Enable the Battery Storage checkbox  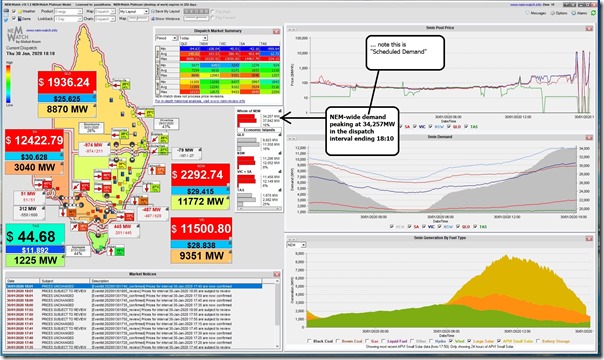click(538, 341)
